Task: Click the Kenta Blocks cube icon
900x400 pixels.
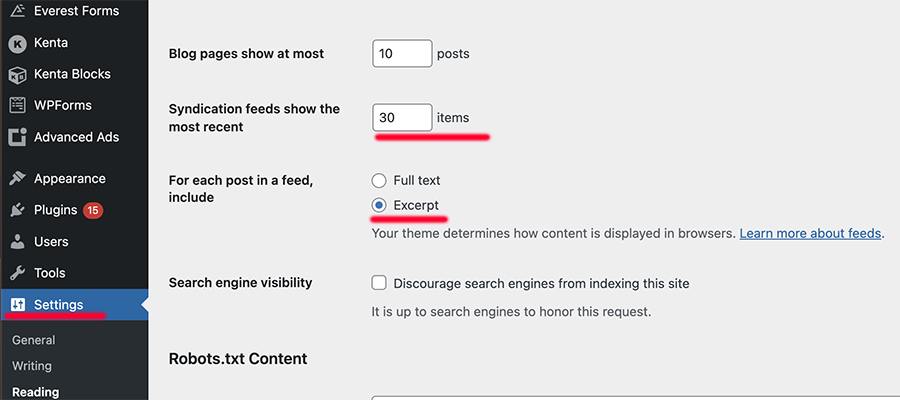Action: point(18,74)
